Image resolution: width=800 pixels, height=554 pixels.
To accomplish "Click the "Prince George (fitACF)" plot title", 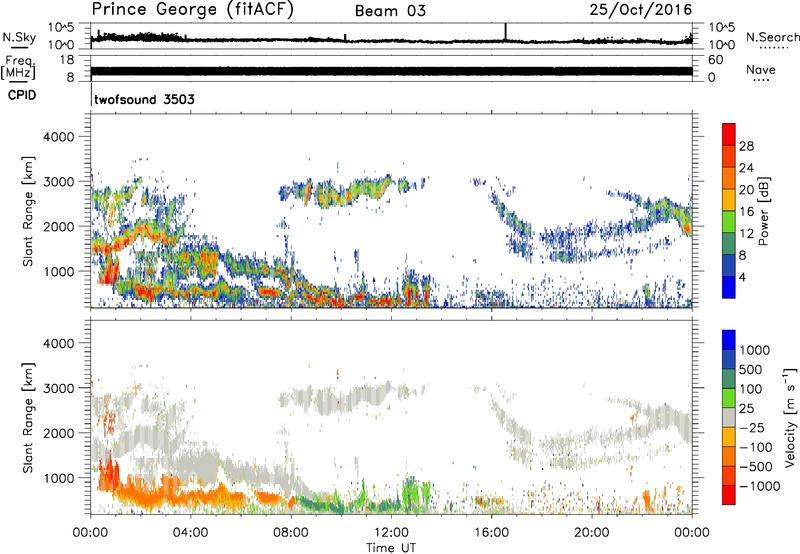I will click(192, 10).
